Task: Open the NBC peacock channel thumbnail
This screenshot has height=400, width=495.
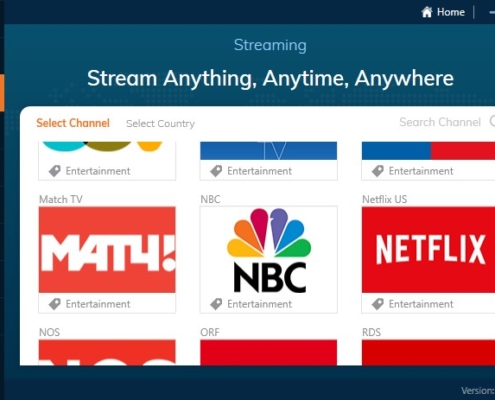Action: click(269, 250)
